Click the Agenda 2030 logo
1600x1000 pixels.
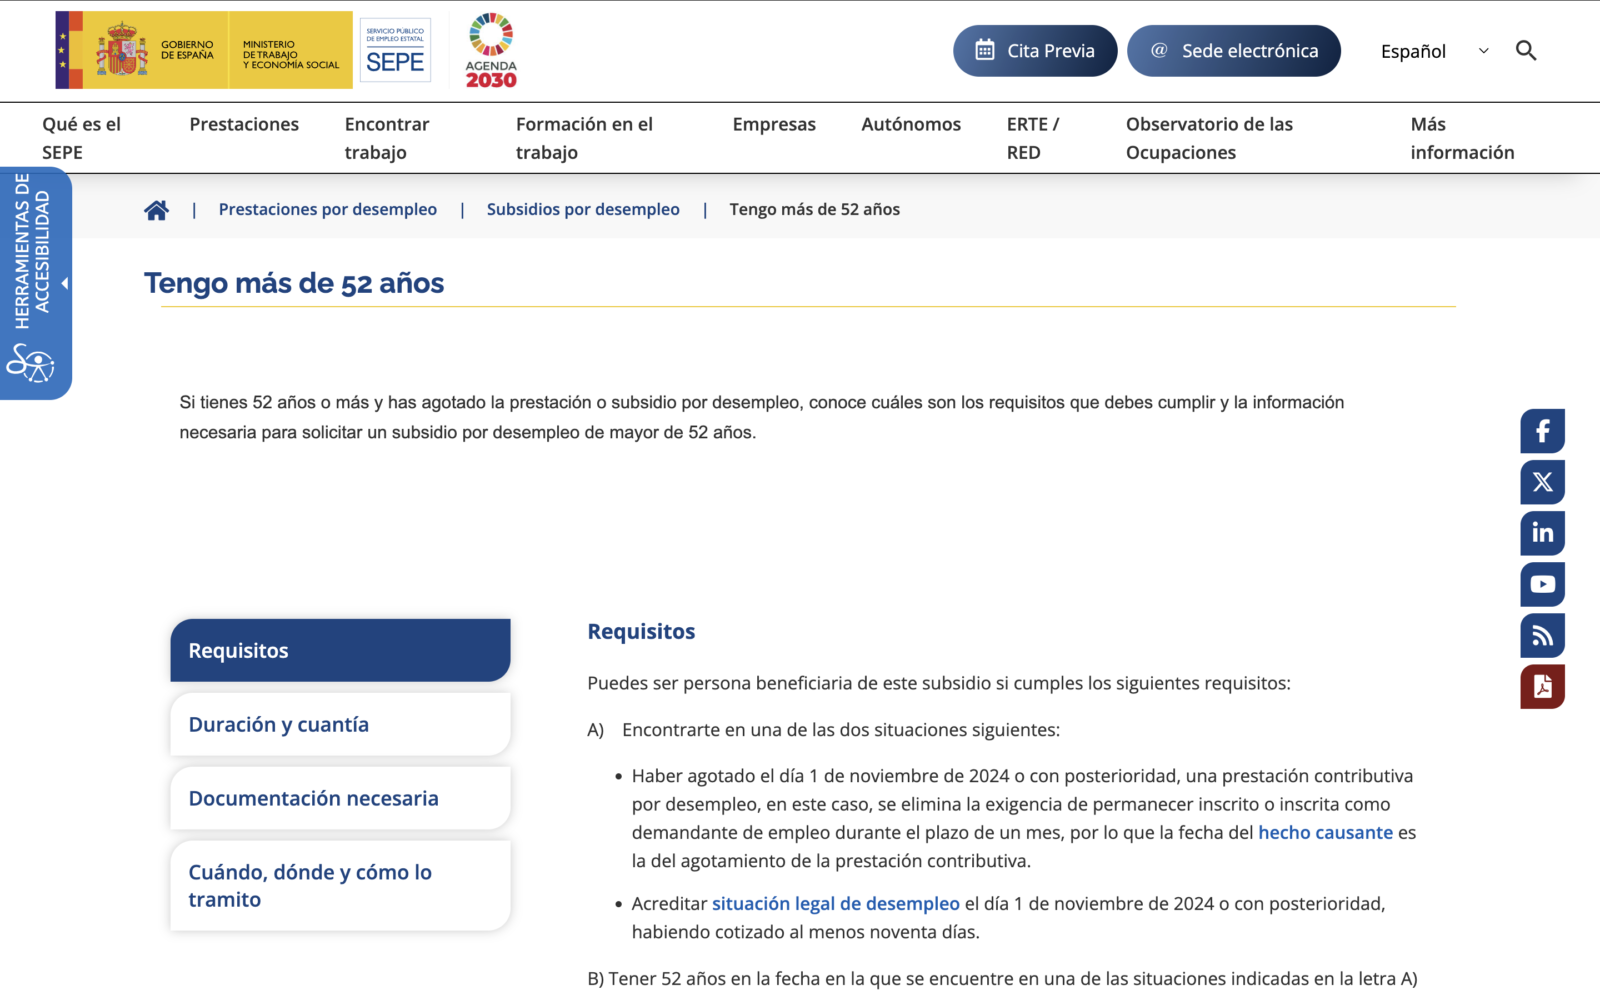(x=491, y=50)
